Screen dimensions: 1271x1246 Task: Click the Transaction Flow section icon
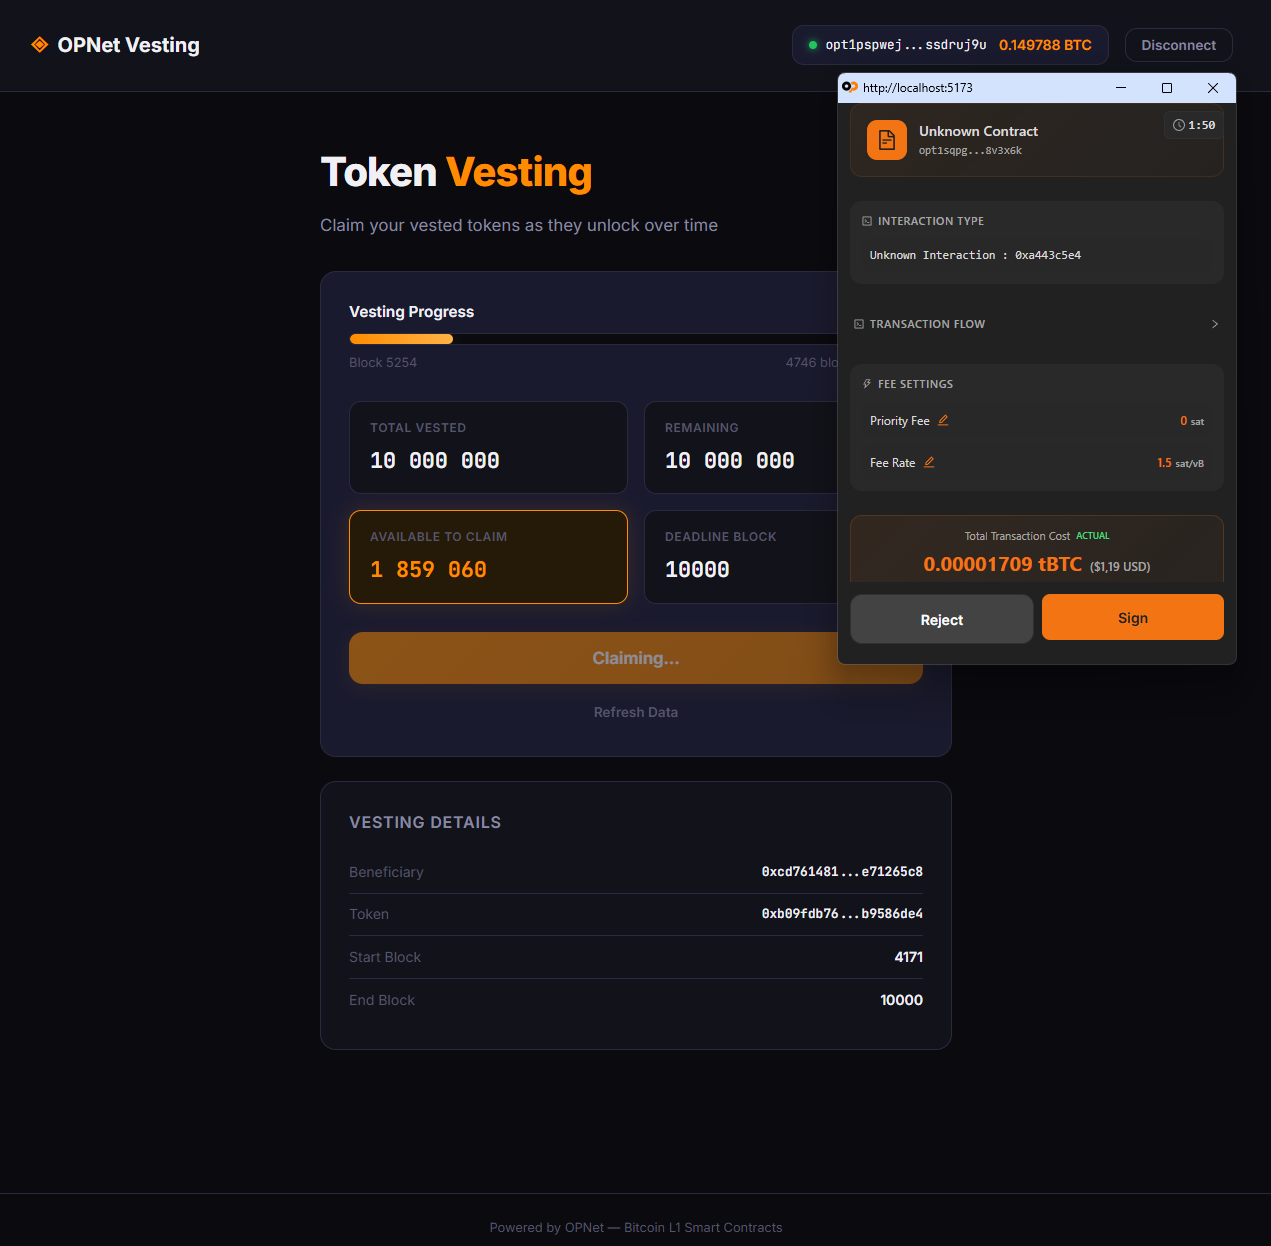tap(859, 324)
